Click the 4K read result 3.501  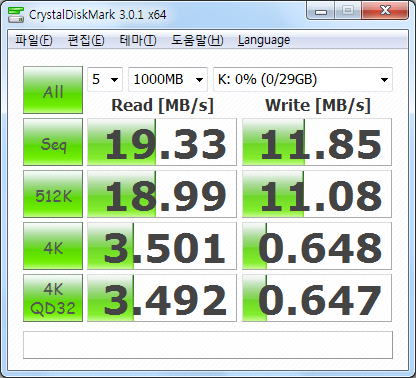tap(162, 246)
